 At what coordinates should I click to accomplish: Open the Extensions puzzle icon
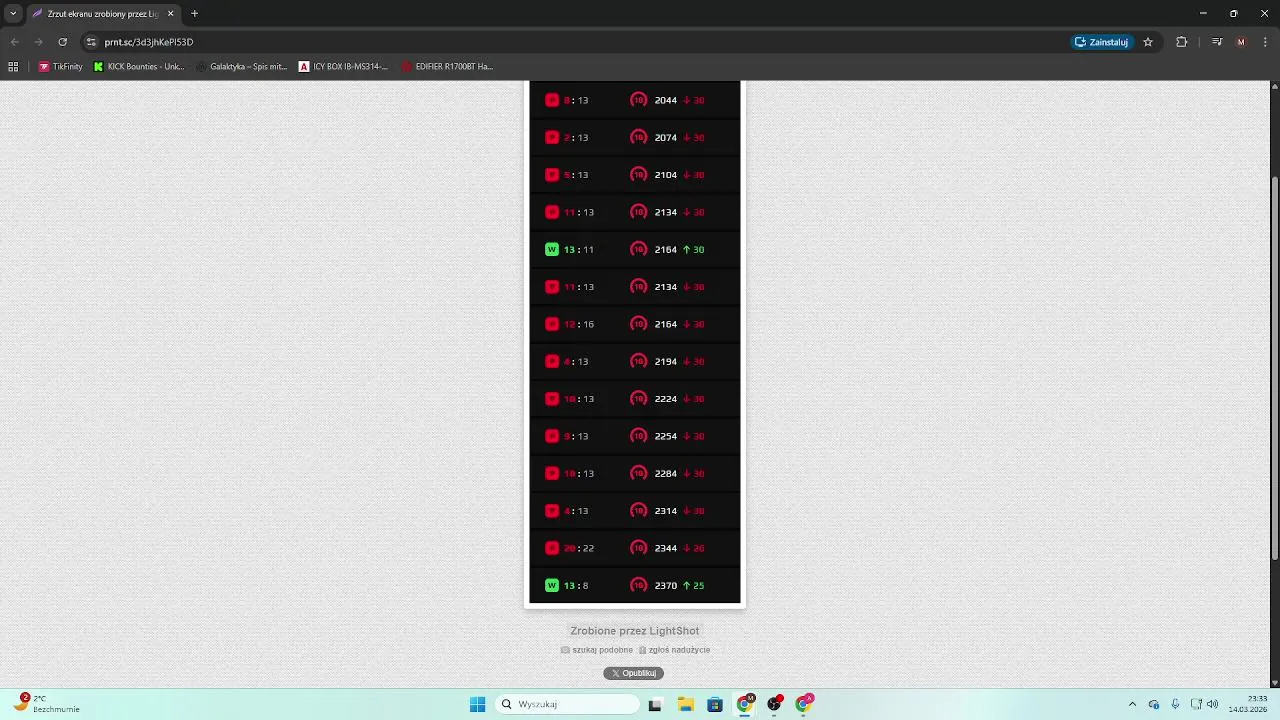(1181, 42)
